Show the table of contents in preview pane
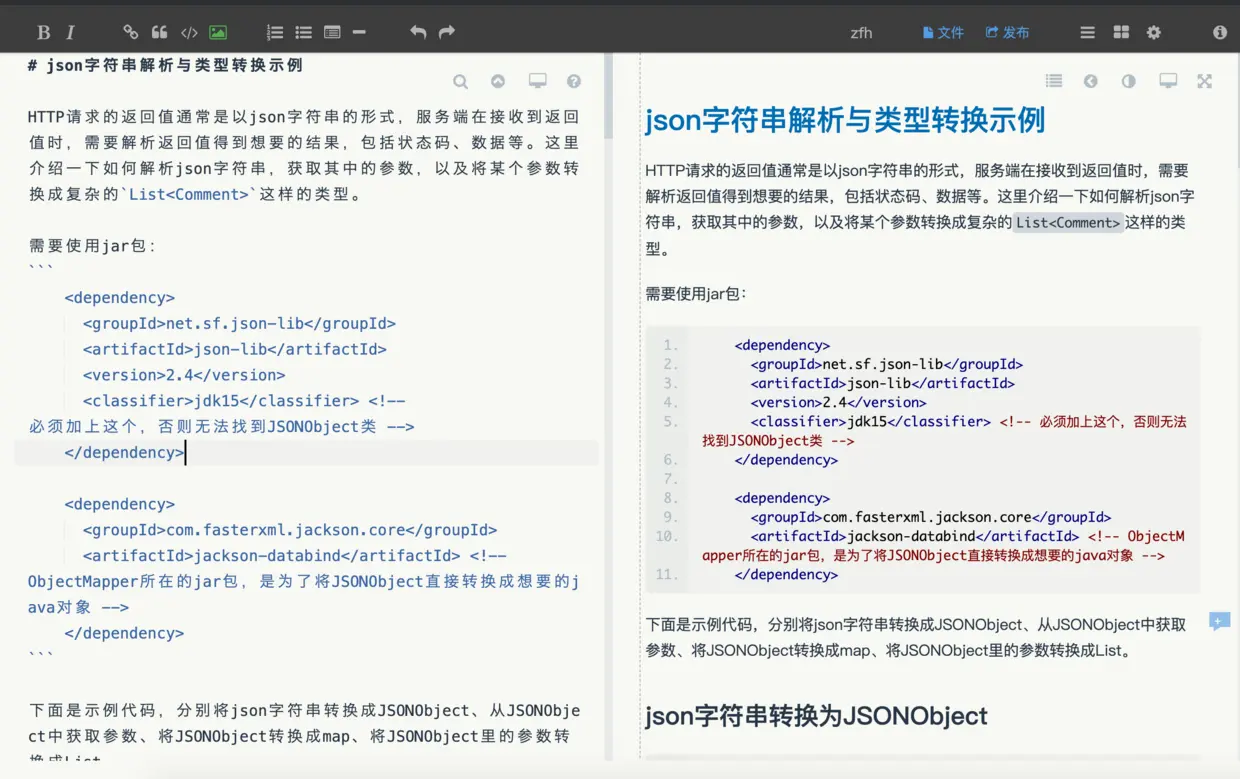 1054,81
